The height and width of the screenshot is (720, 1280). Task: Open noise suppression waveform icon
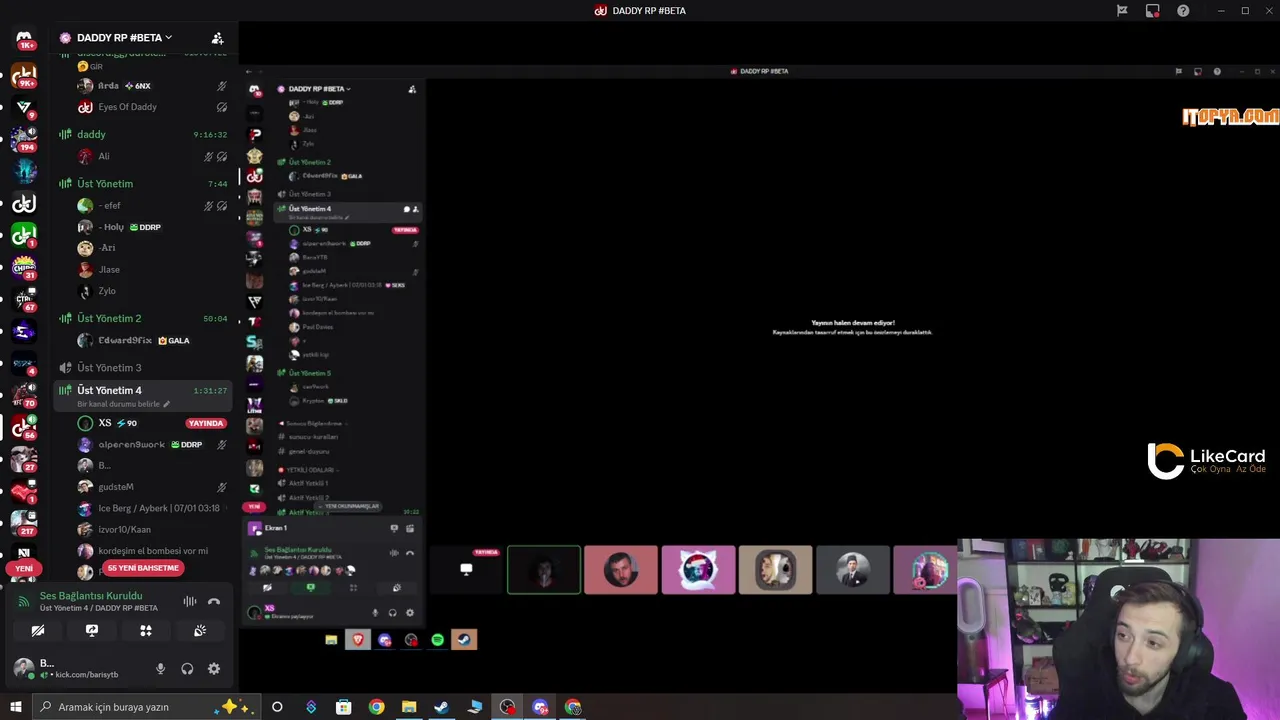(x=190, y=601)
